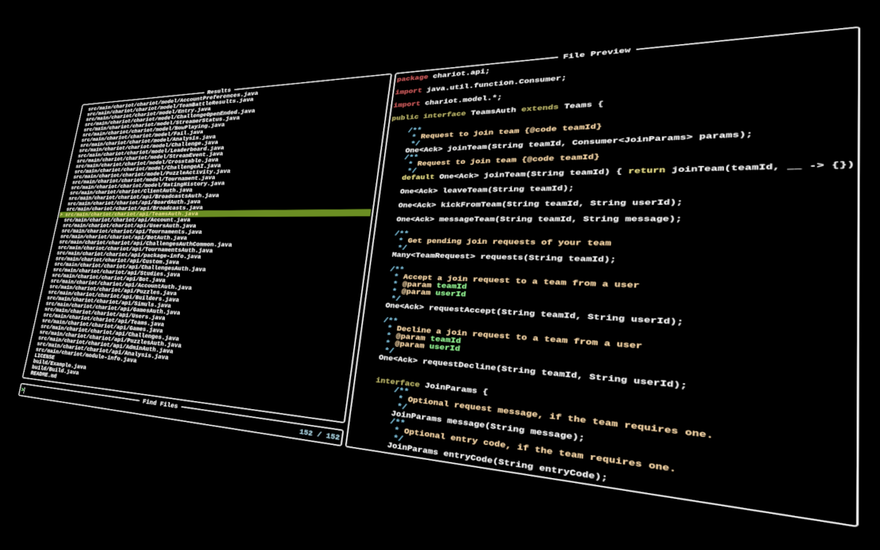Open model/Entry.java result
Screen dimensions: 880x550
tap(149, 112)
